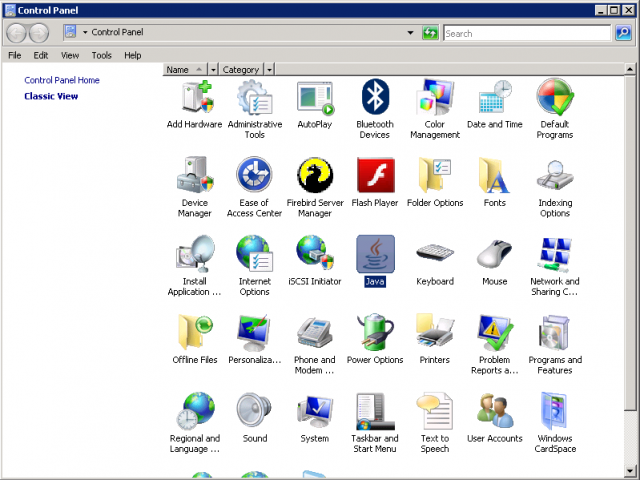Select the iSCSI Initiator icon
This screenshot has height=480, width=640.
pyautogui.click(x=315, y=261)
